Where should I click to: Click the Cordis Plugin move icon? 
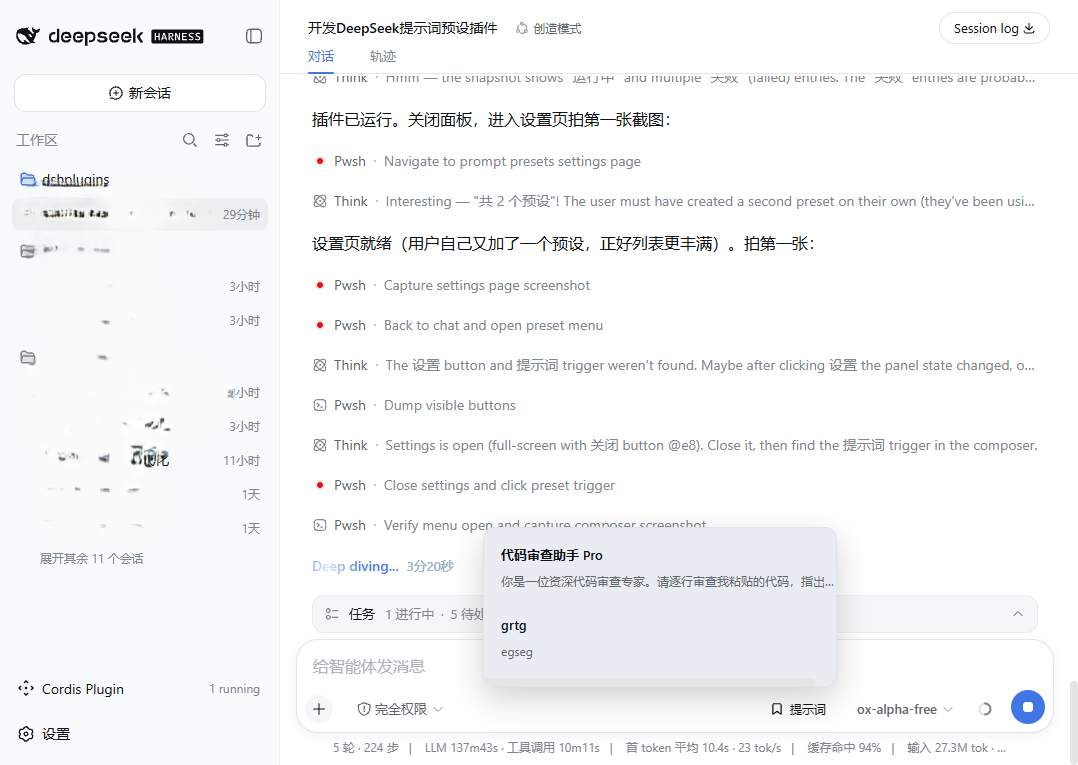pos(26,689)
